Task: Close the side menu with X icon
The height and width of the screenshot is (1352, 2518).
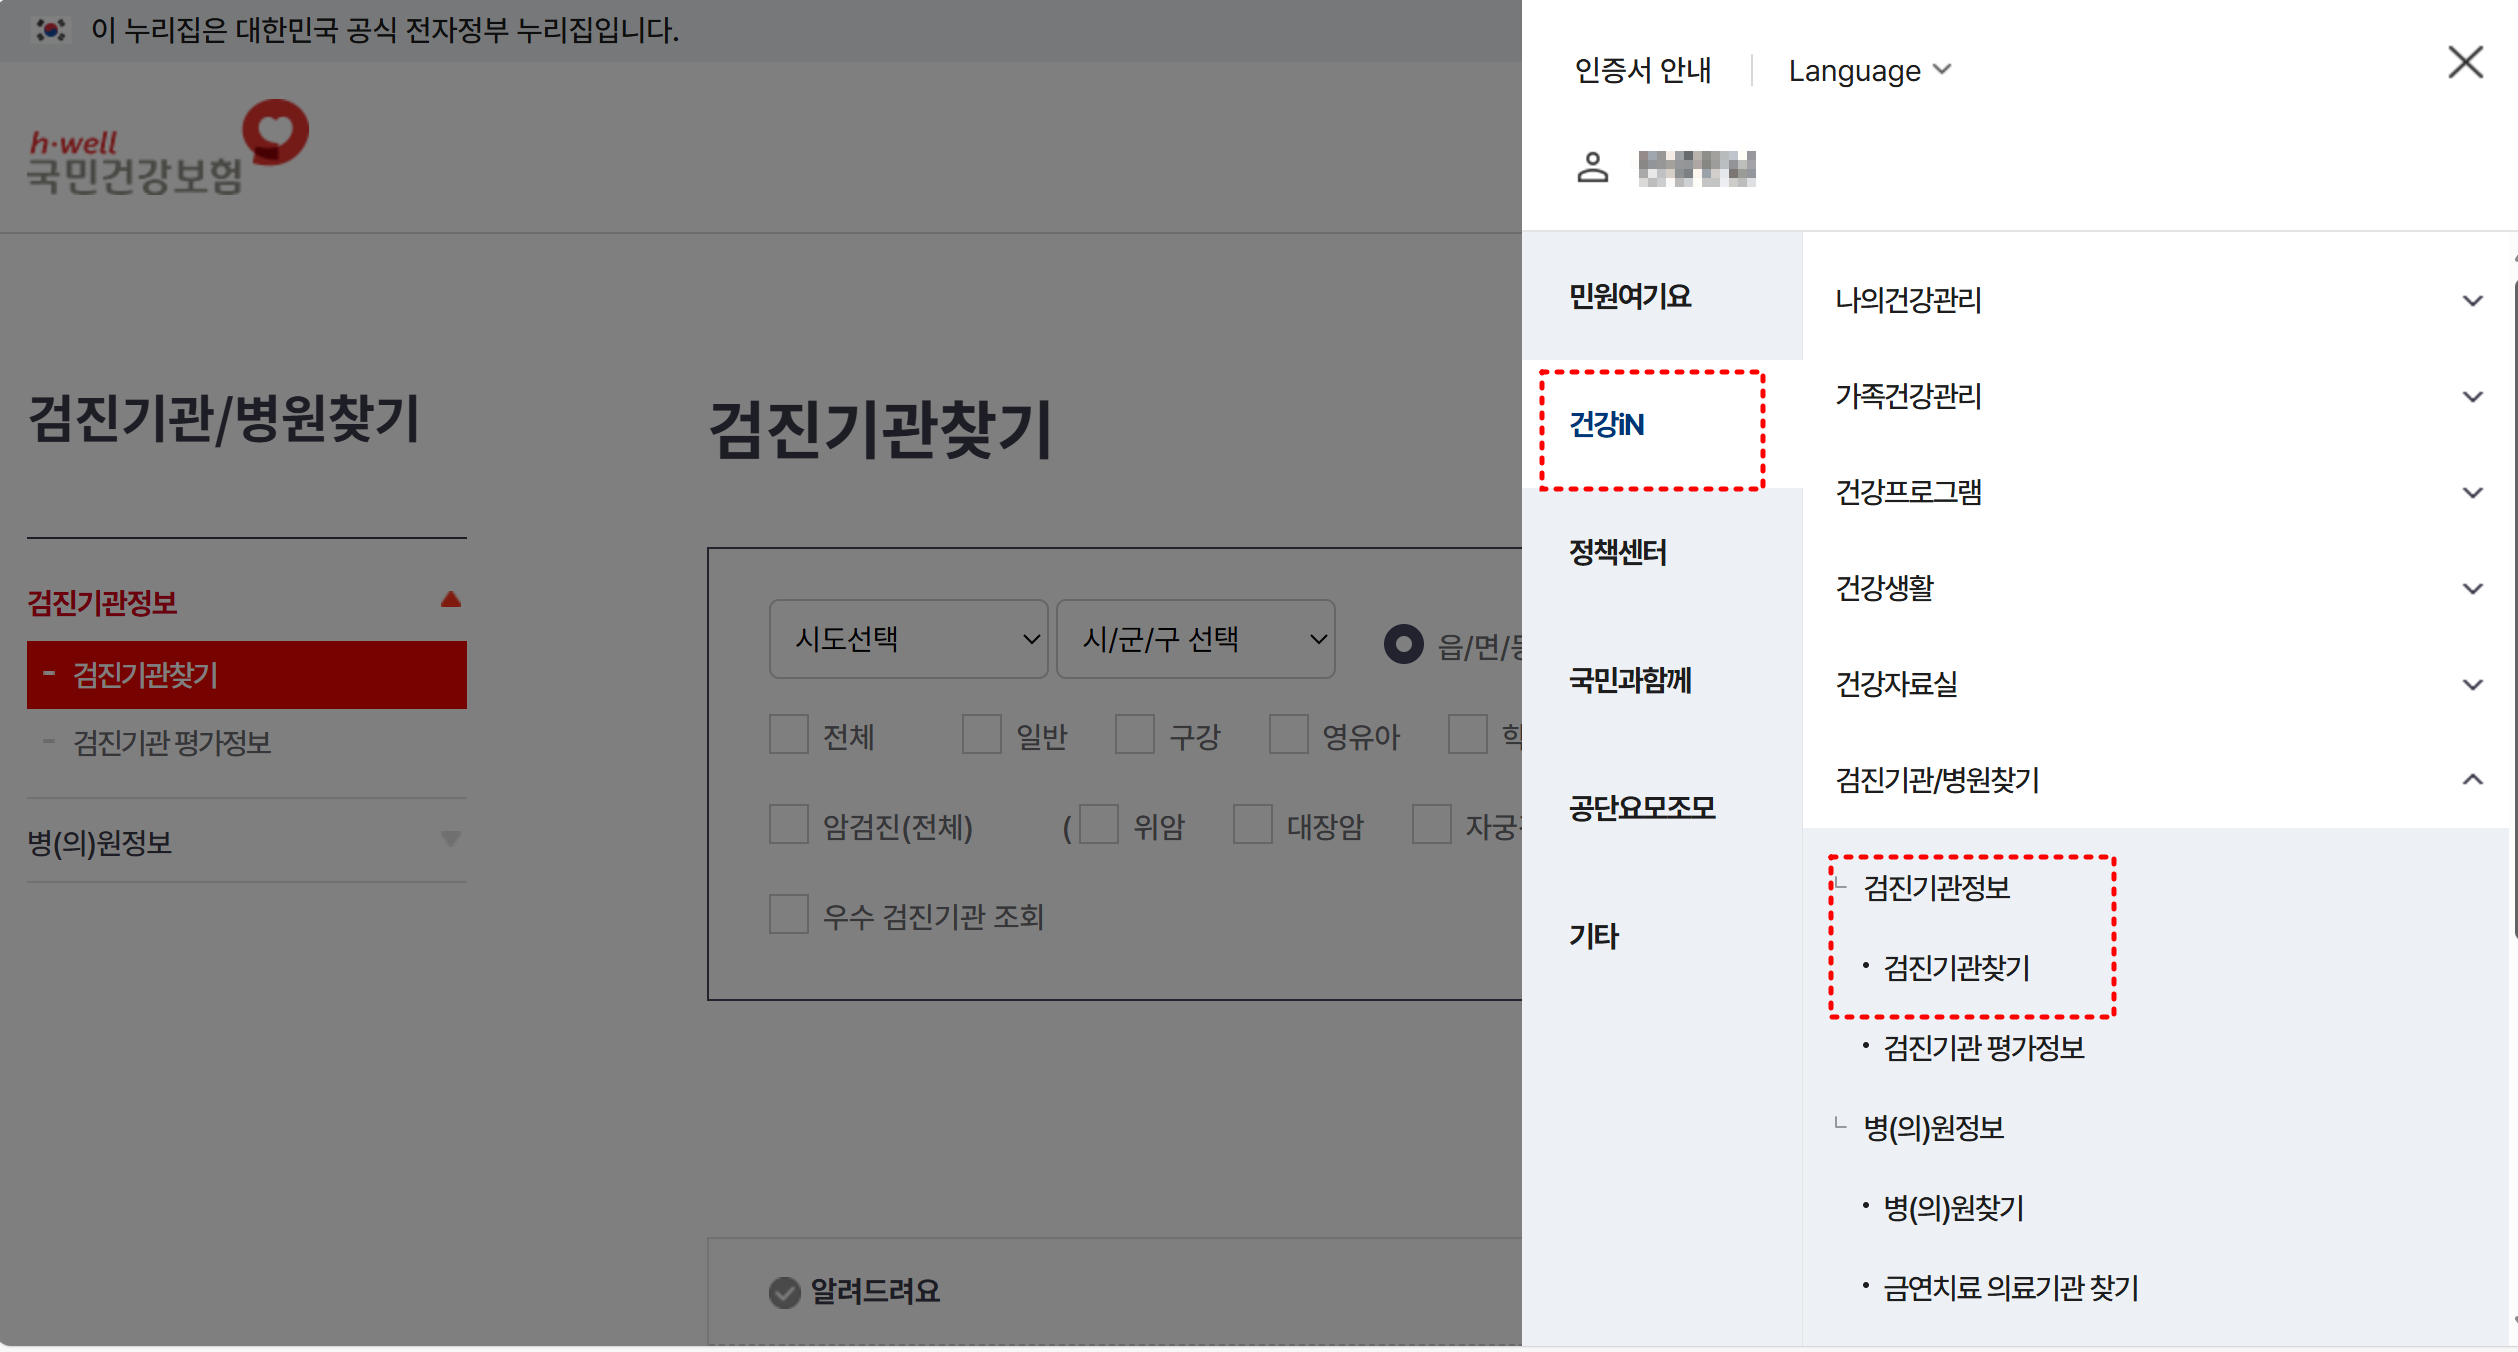Action: [2465, 62]
